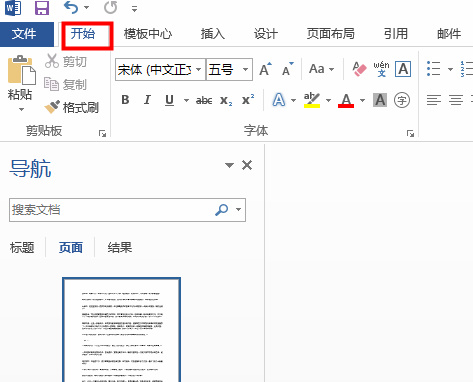Switch to the 结果 results tab
The height and width of the screenshot is (382, 473).
120,248
